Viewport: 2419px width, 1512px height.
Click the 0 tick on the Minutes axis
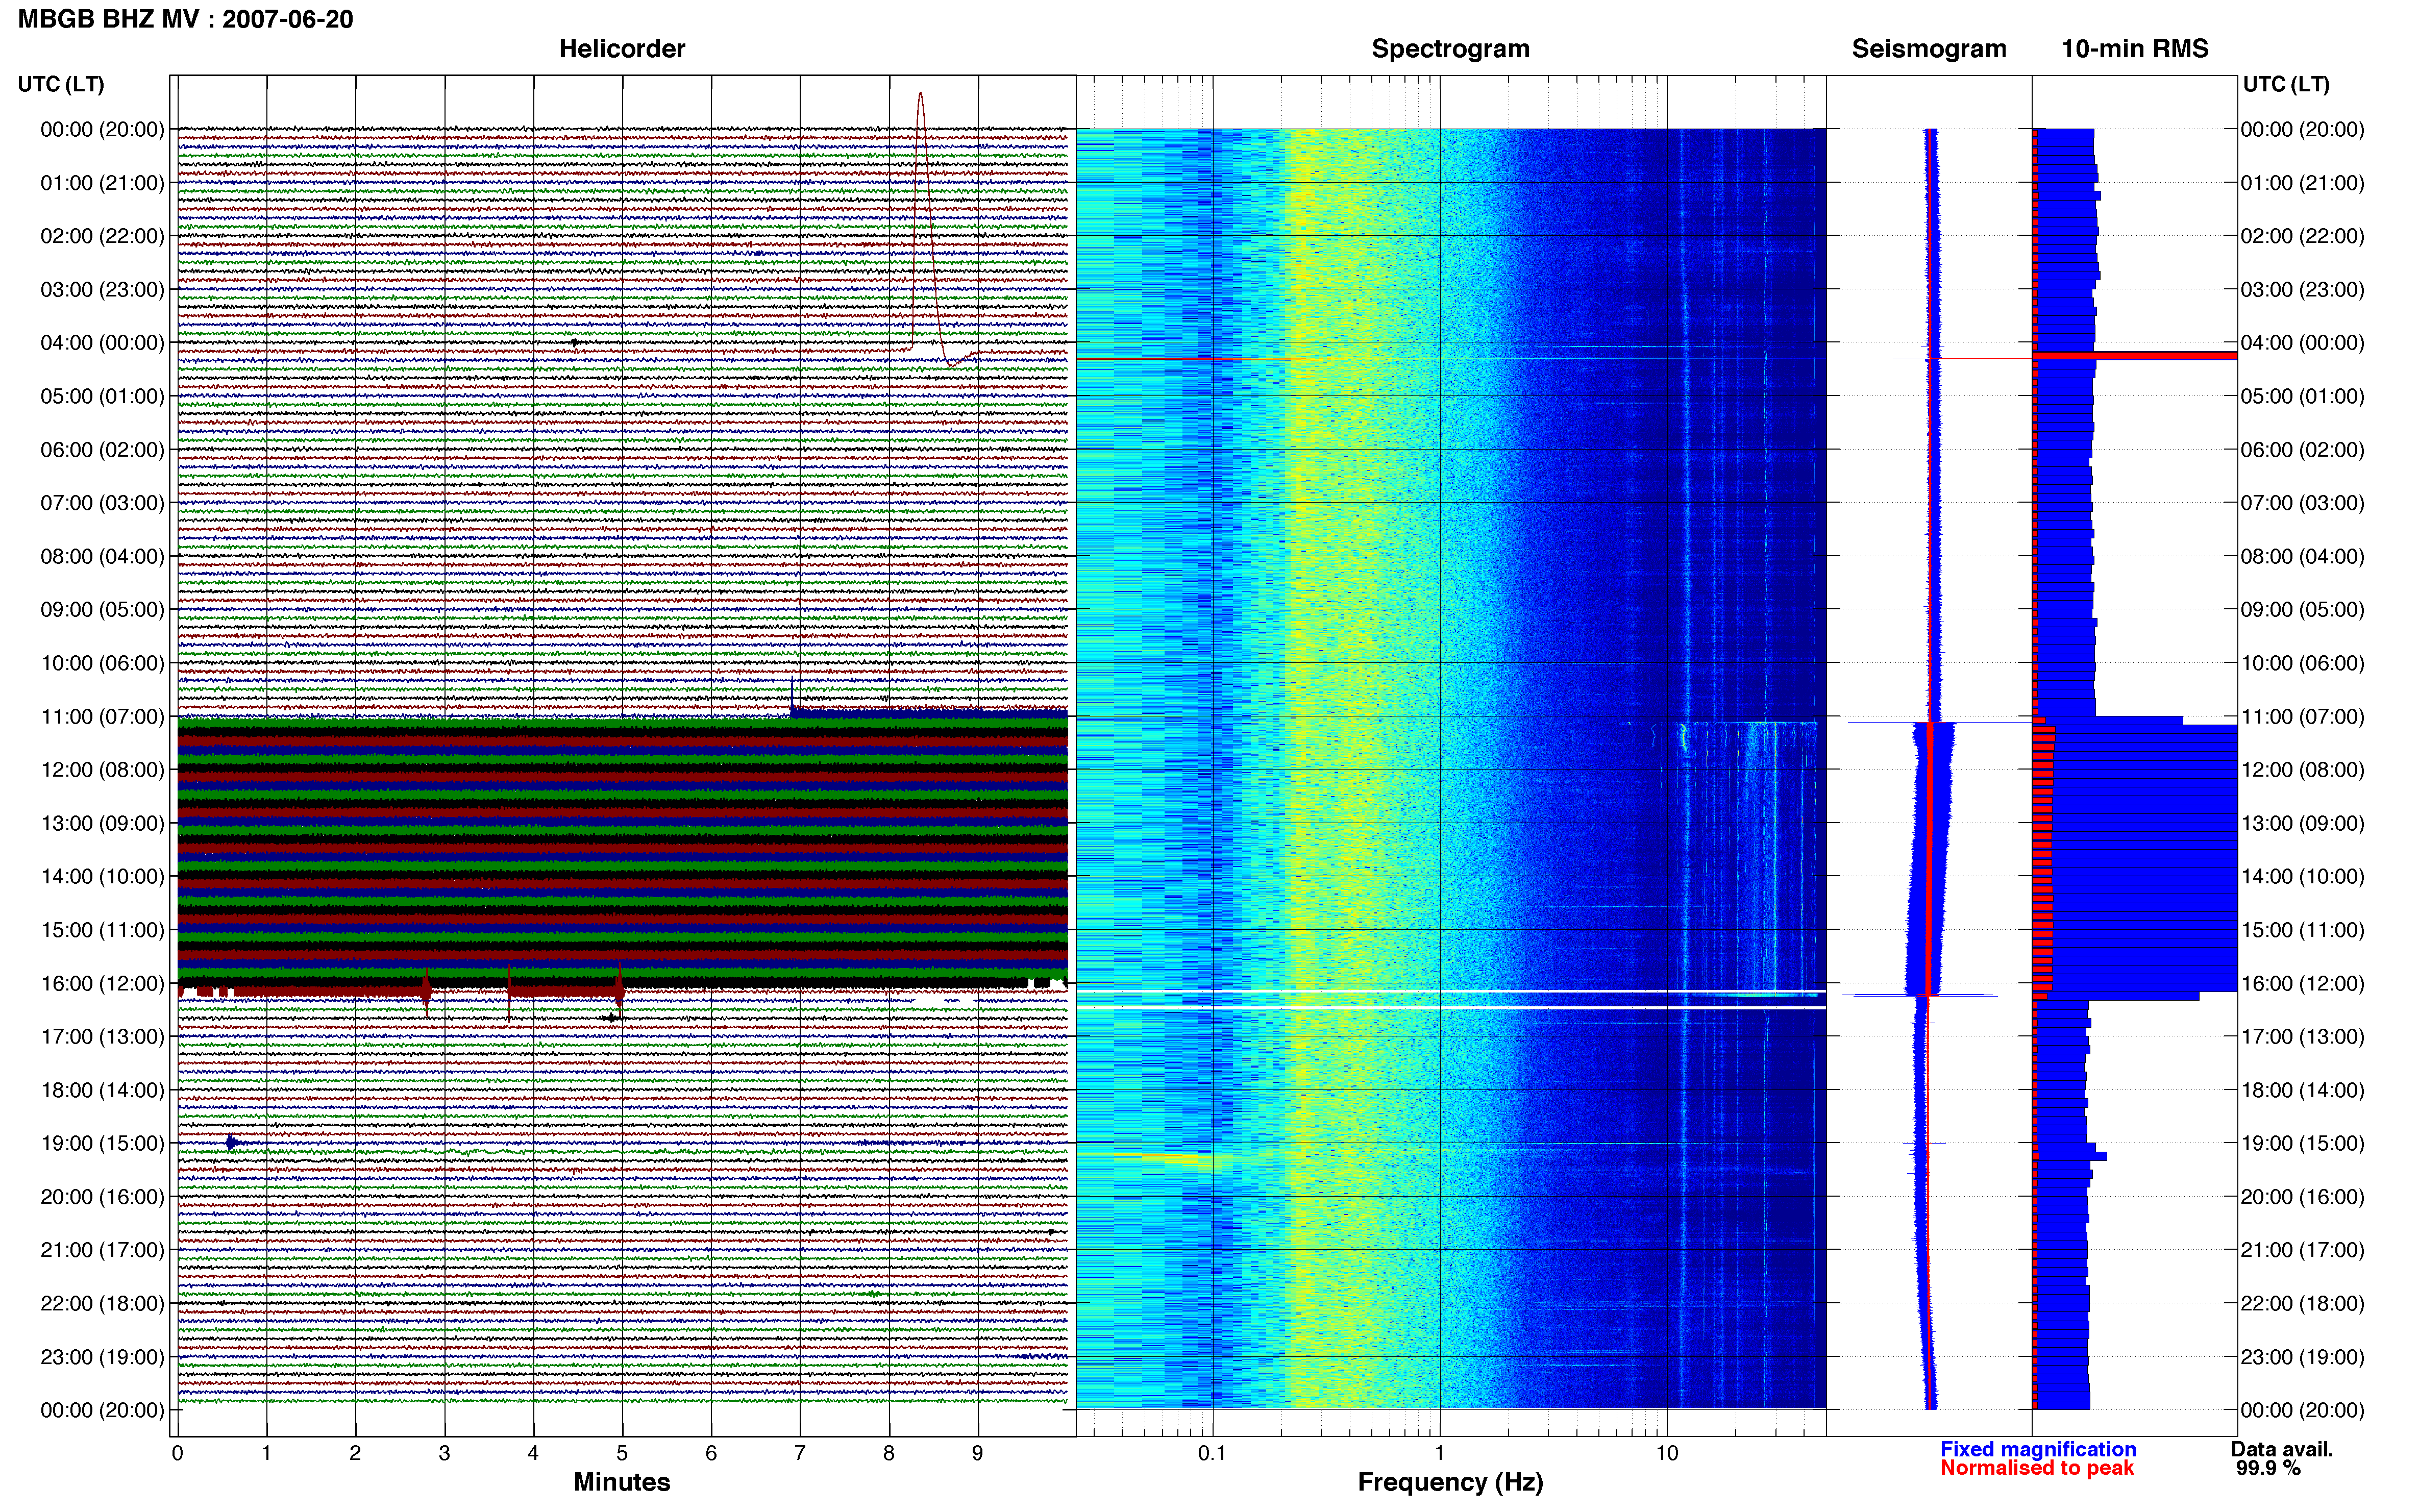coord(178,1453)
